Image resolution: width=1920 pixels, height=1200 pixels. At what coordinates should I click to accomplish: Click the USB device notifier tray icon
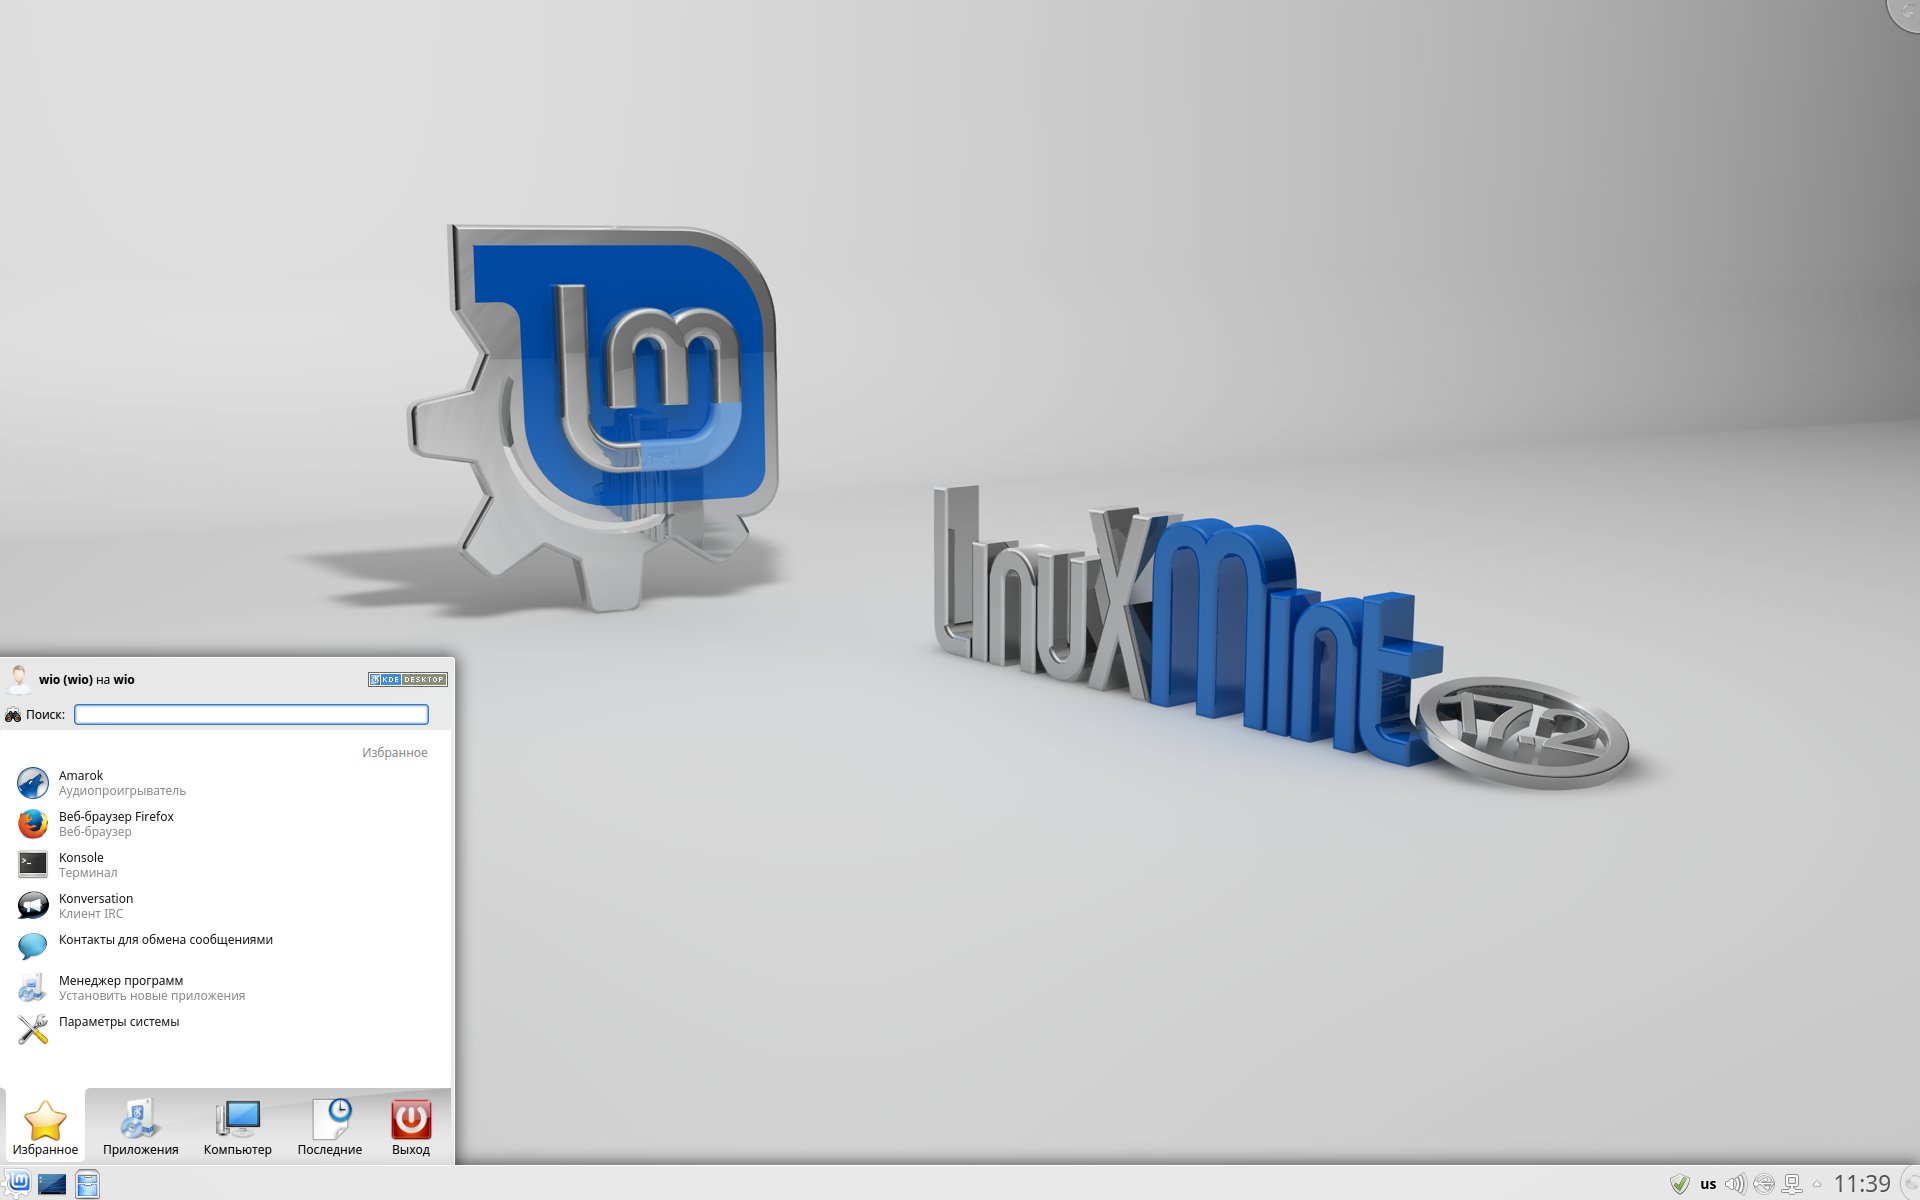pyautogui.click(x=1764, y=1184)
